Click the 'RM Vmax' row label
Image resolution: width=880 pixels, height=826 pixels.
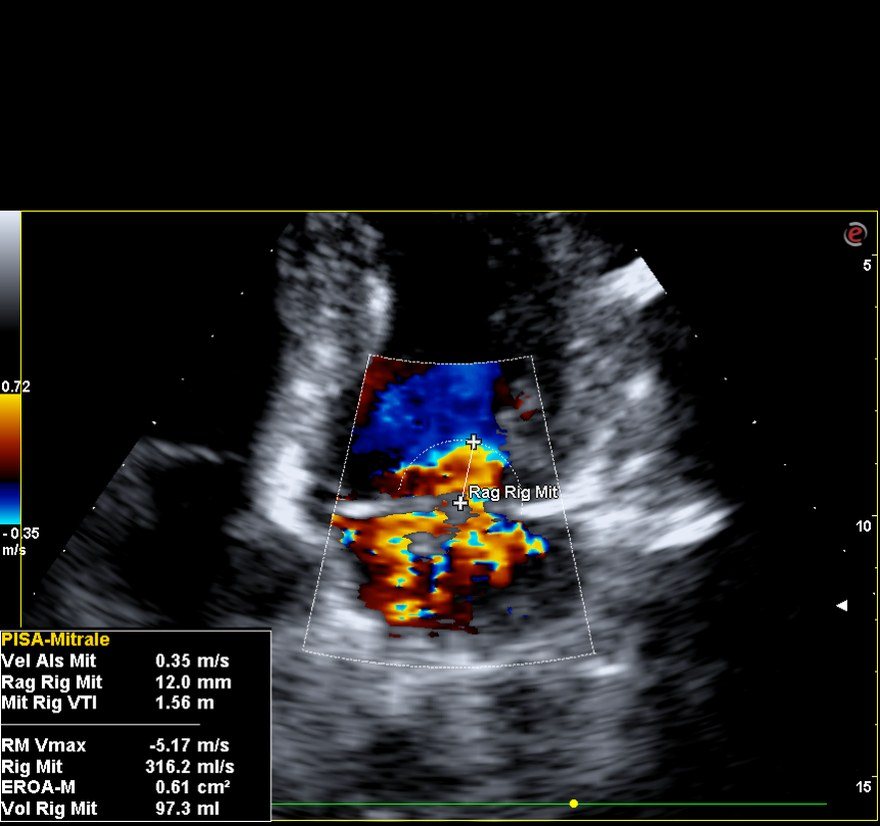coord(44,745)
